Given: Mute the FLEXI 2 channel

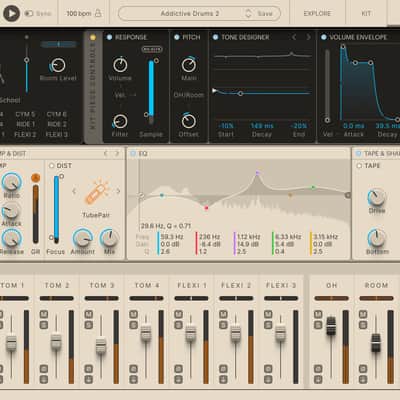Looking at the screenshot, I should (223, 314).
